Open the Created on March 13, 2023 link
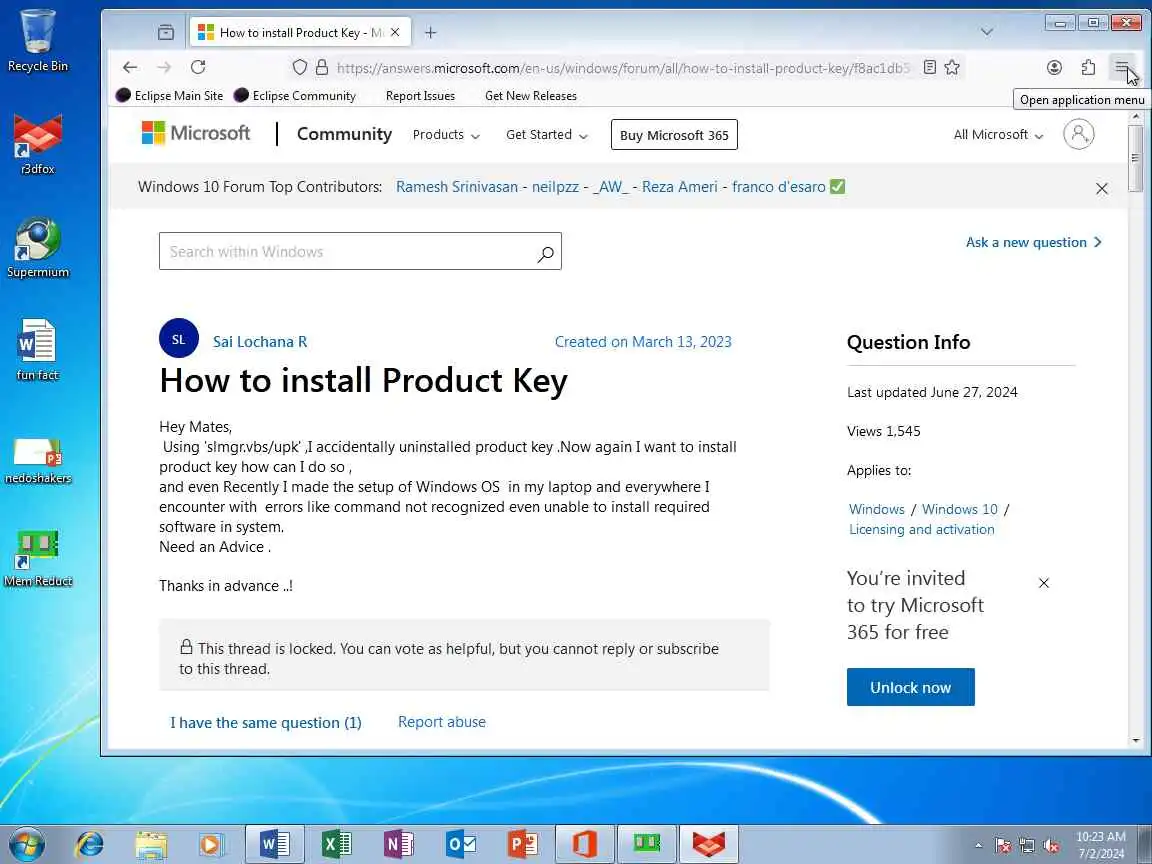The image size is (1152, 864). click(643, 342)
